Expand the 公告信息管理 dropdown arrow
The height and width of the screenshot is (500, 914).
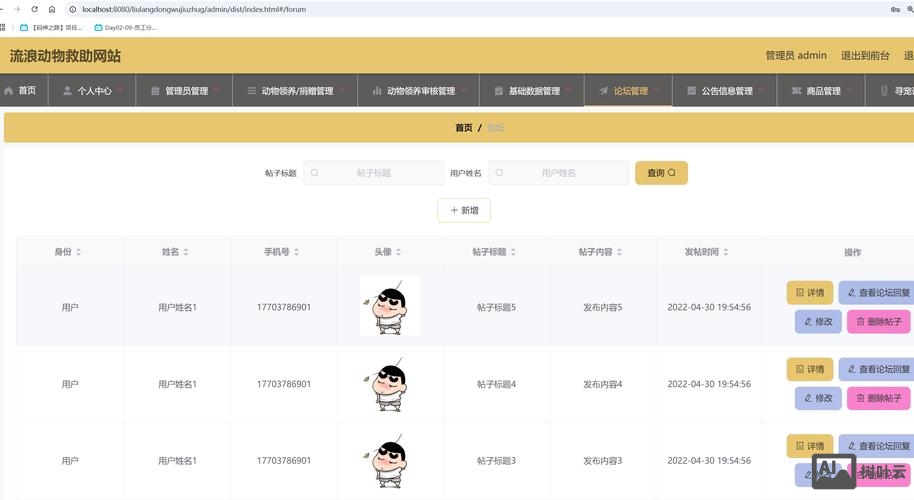pyautogui.click(x=762, y=90)
